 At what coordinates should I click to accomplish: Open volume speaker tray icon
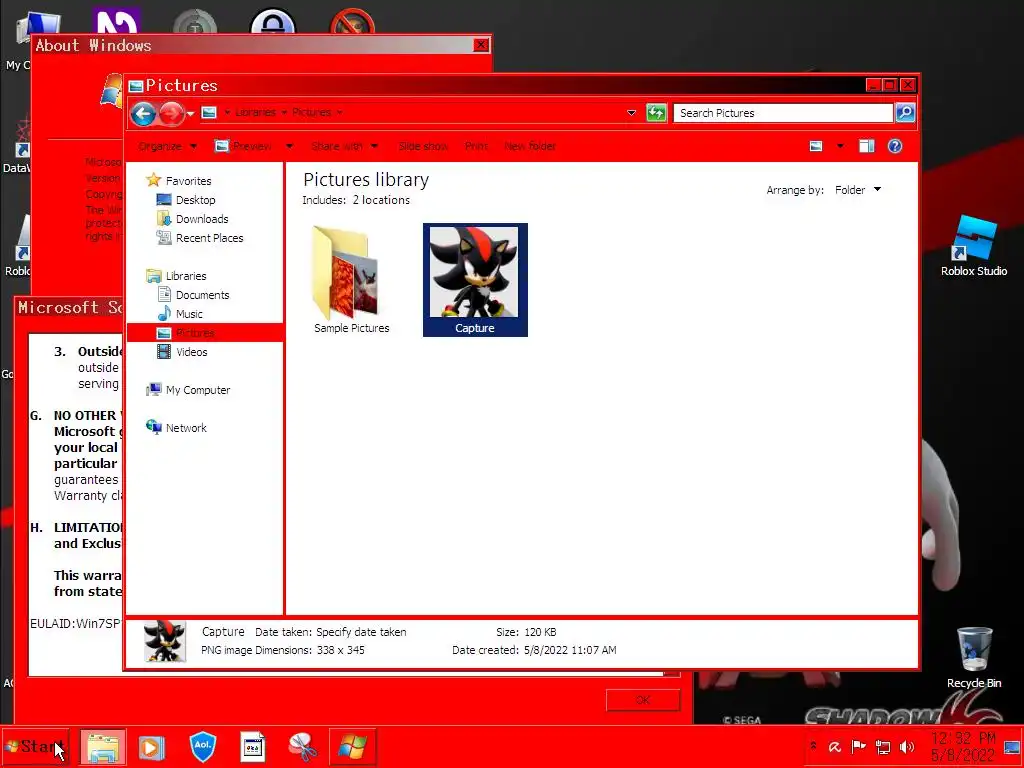coord(907,746)
